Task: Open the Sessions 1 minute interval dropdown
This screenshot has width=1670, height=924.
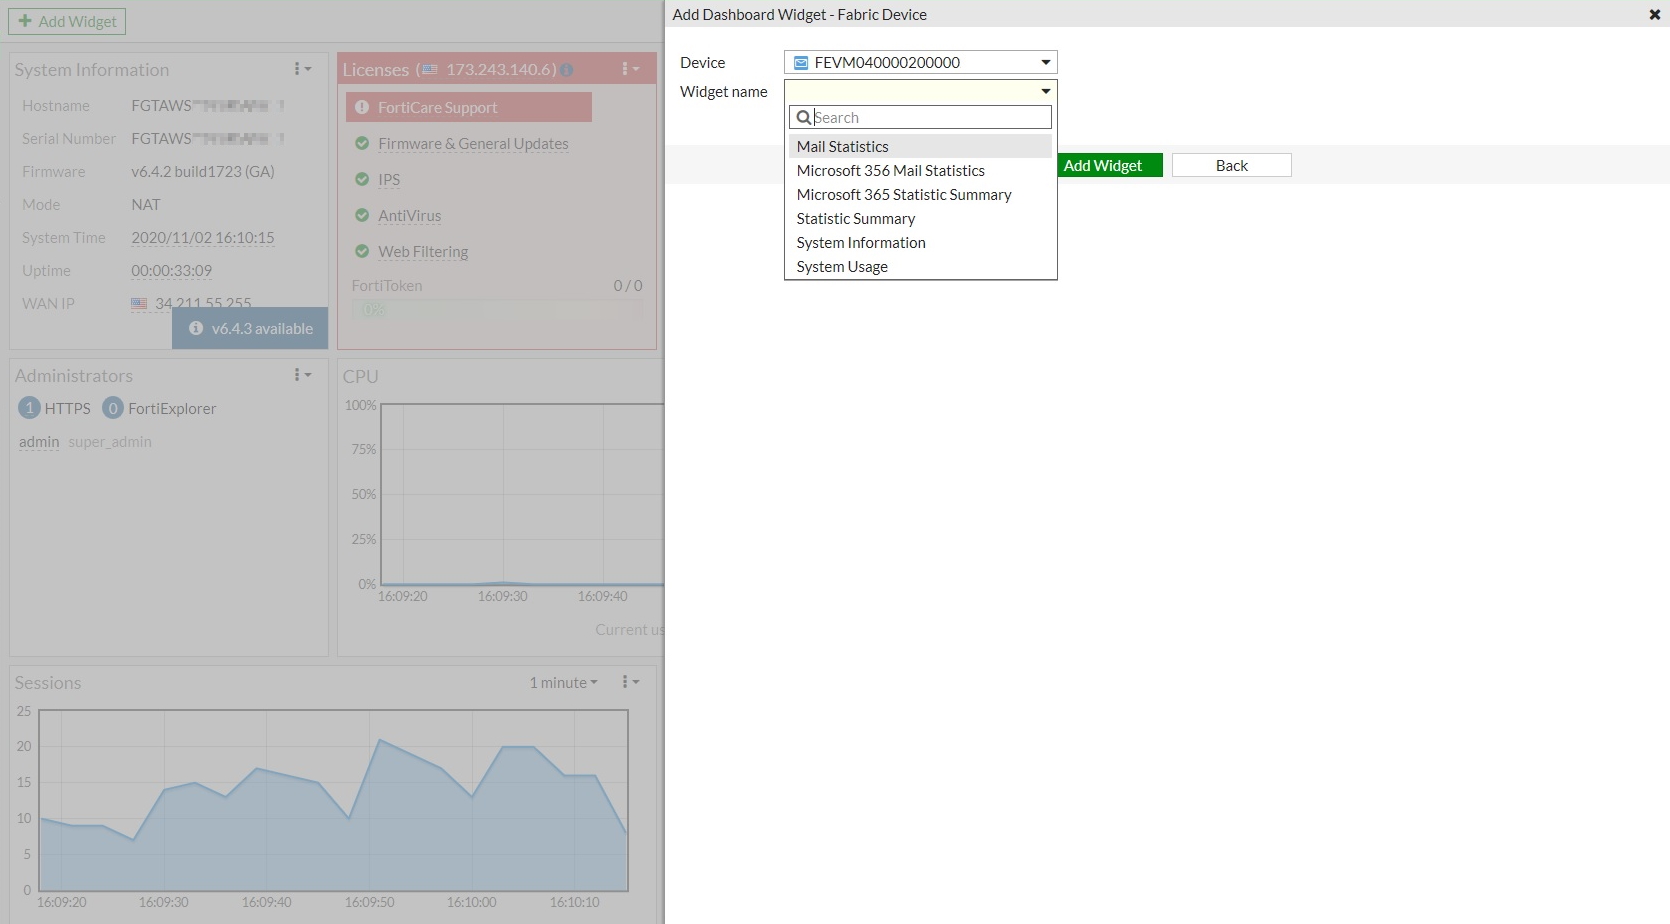Action: (x=563, y=682)
